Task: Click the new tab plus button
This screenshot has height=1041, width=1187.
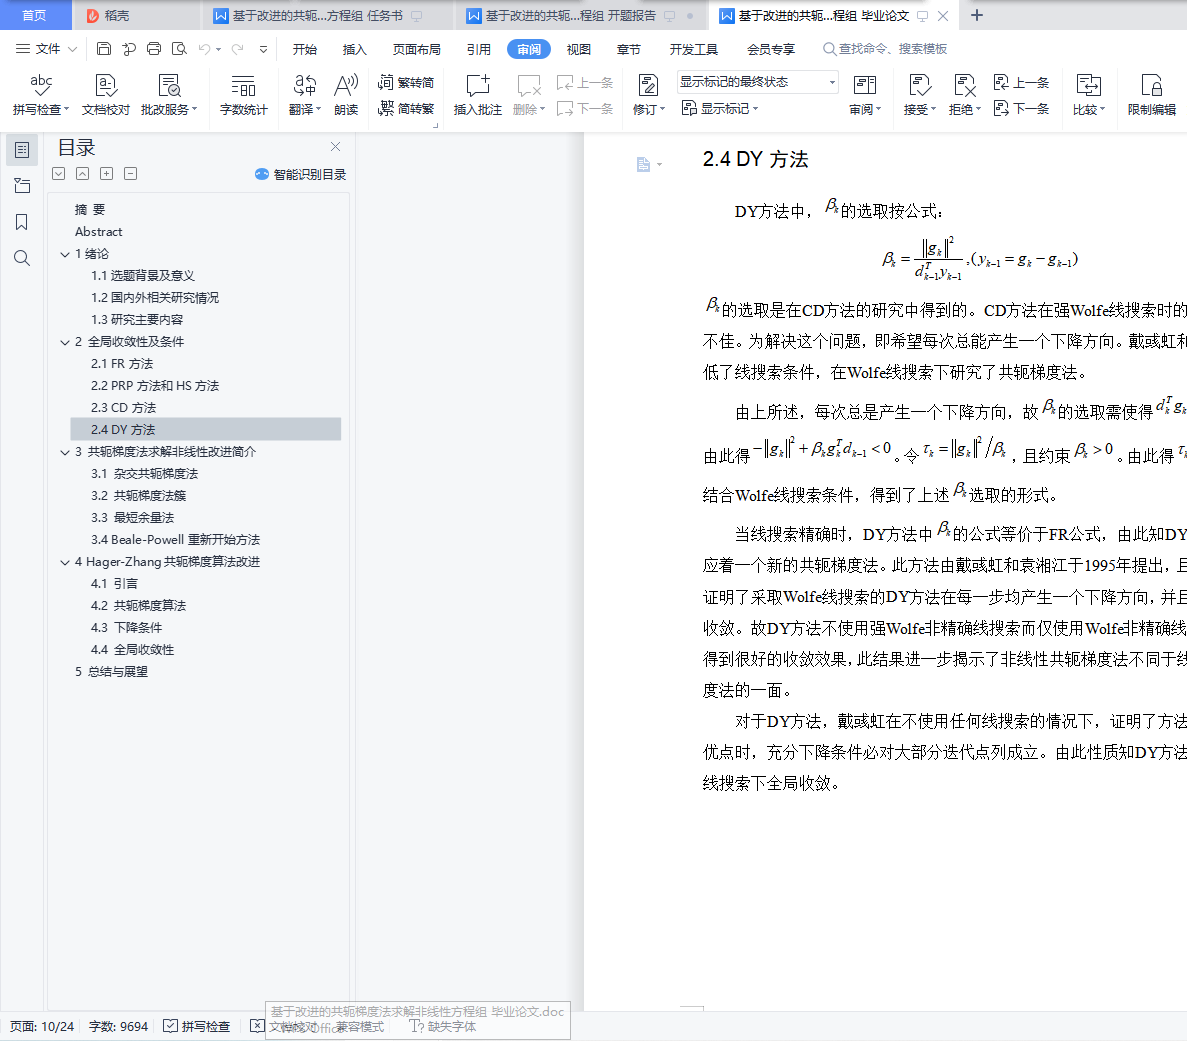Action: point(977,15)
